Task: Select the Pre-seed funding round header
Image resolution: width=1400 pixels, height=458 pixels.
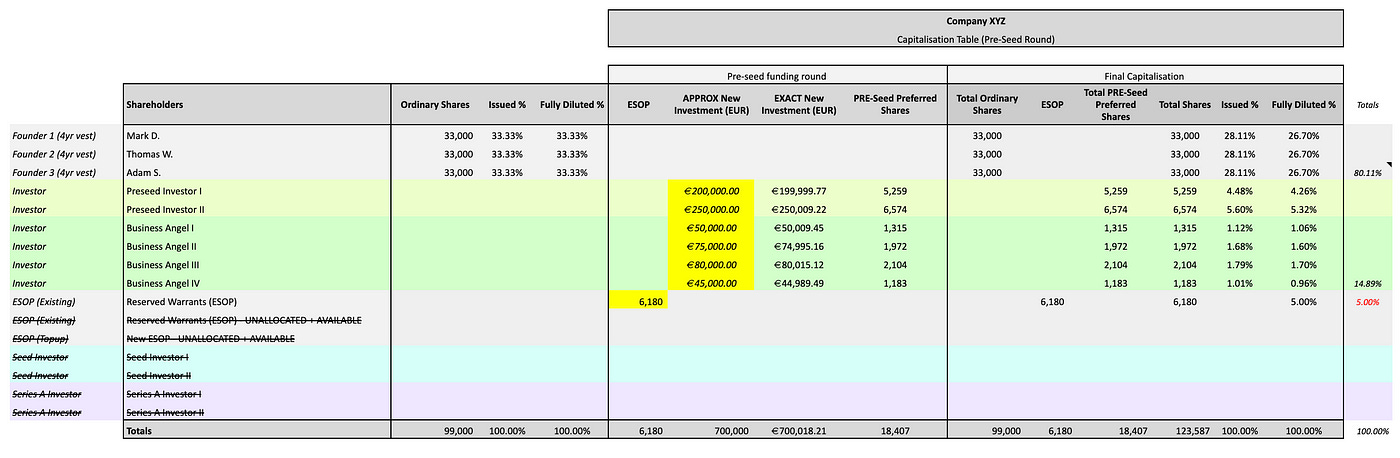Action: (x=776, y=75)
